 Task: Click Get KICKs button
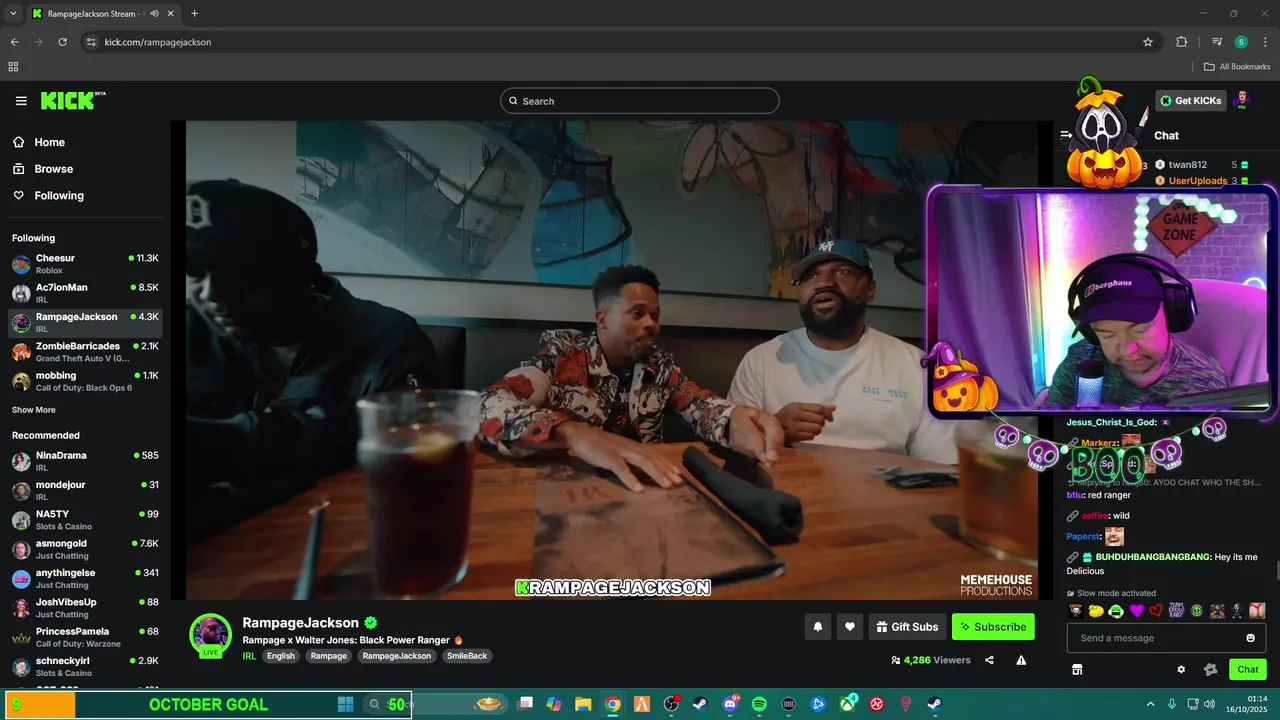coord(1191,100)
